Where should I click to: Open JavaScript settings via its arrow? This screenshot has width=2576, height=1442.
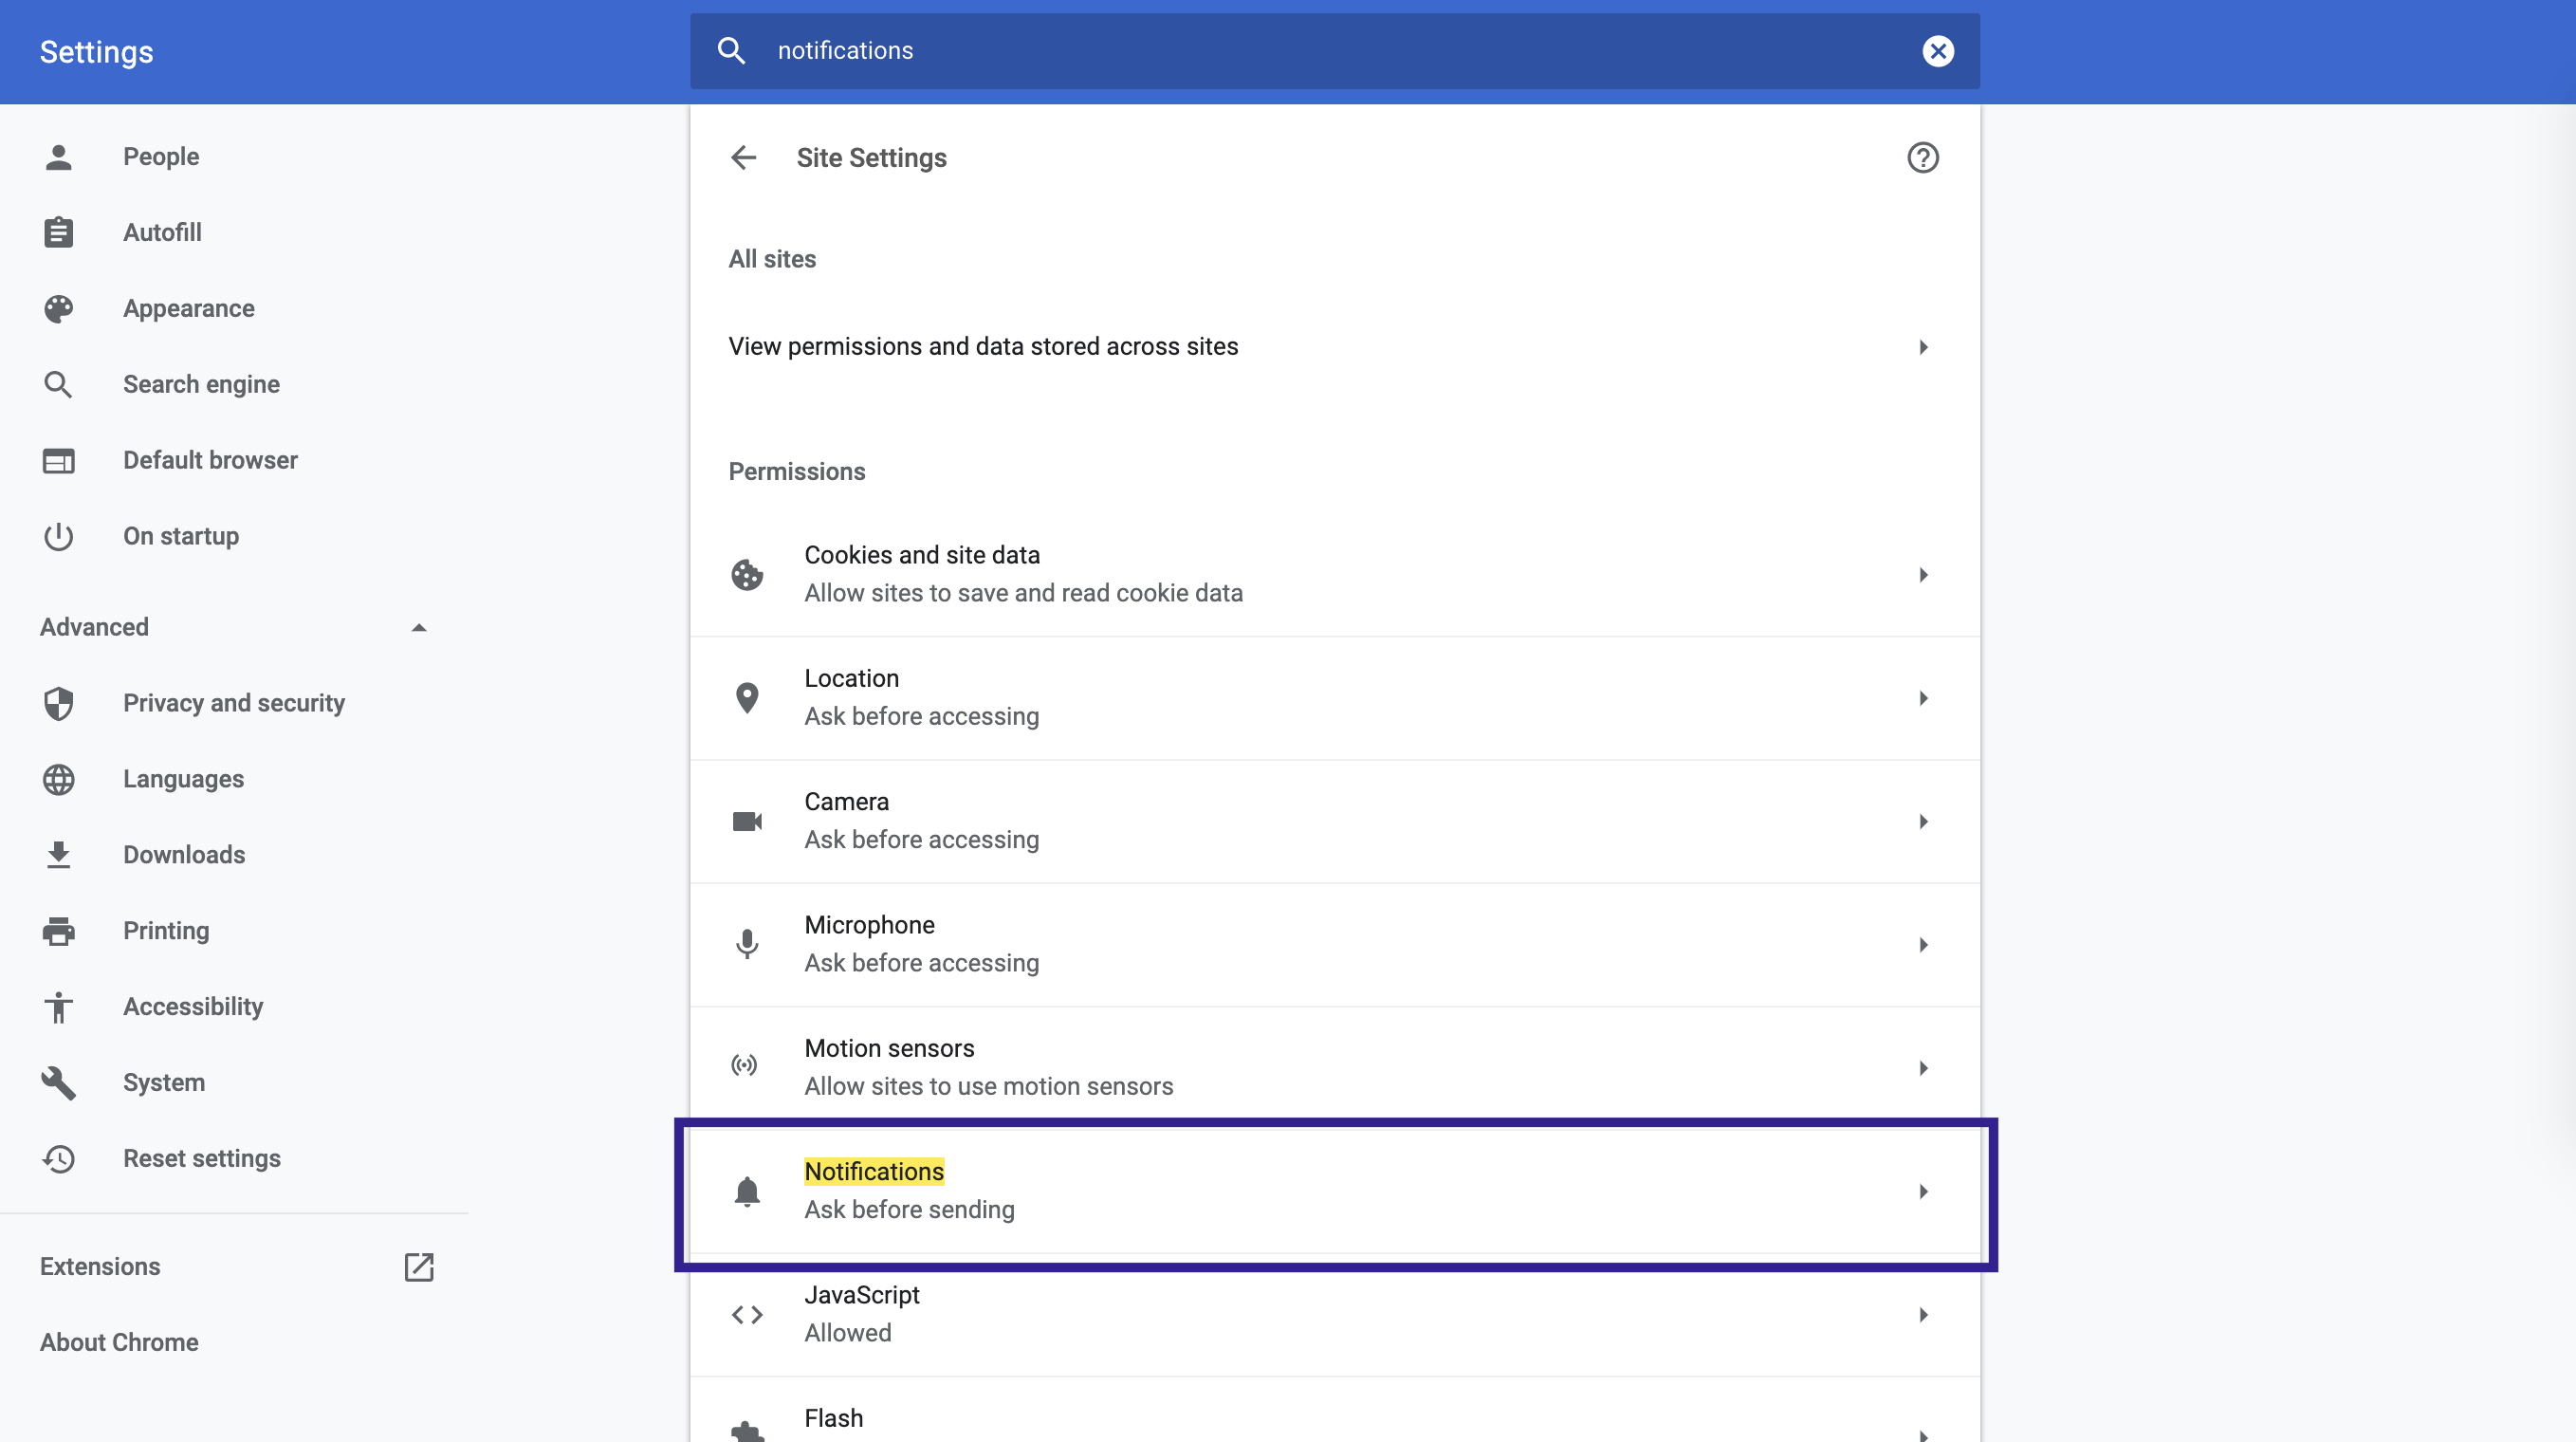[x=1923, y=1315]
